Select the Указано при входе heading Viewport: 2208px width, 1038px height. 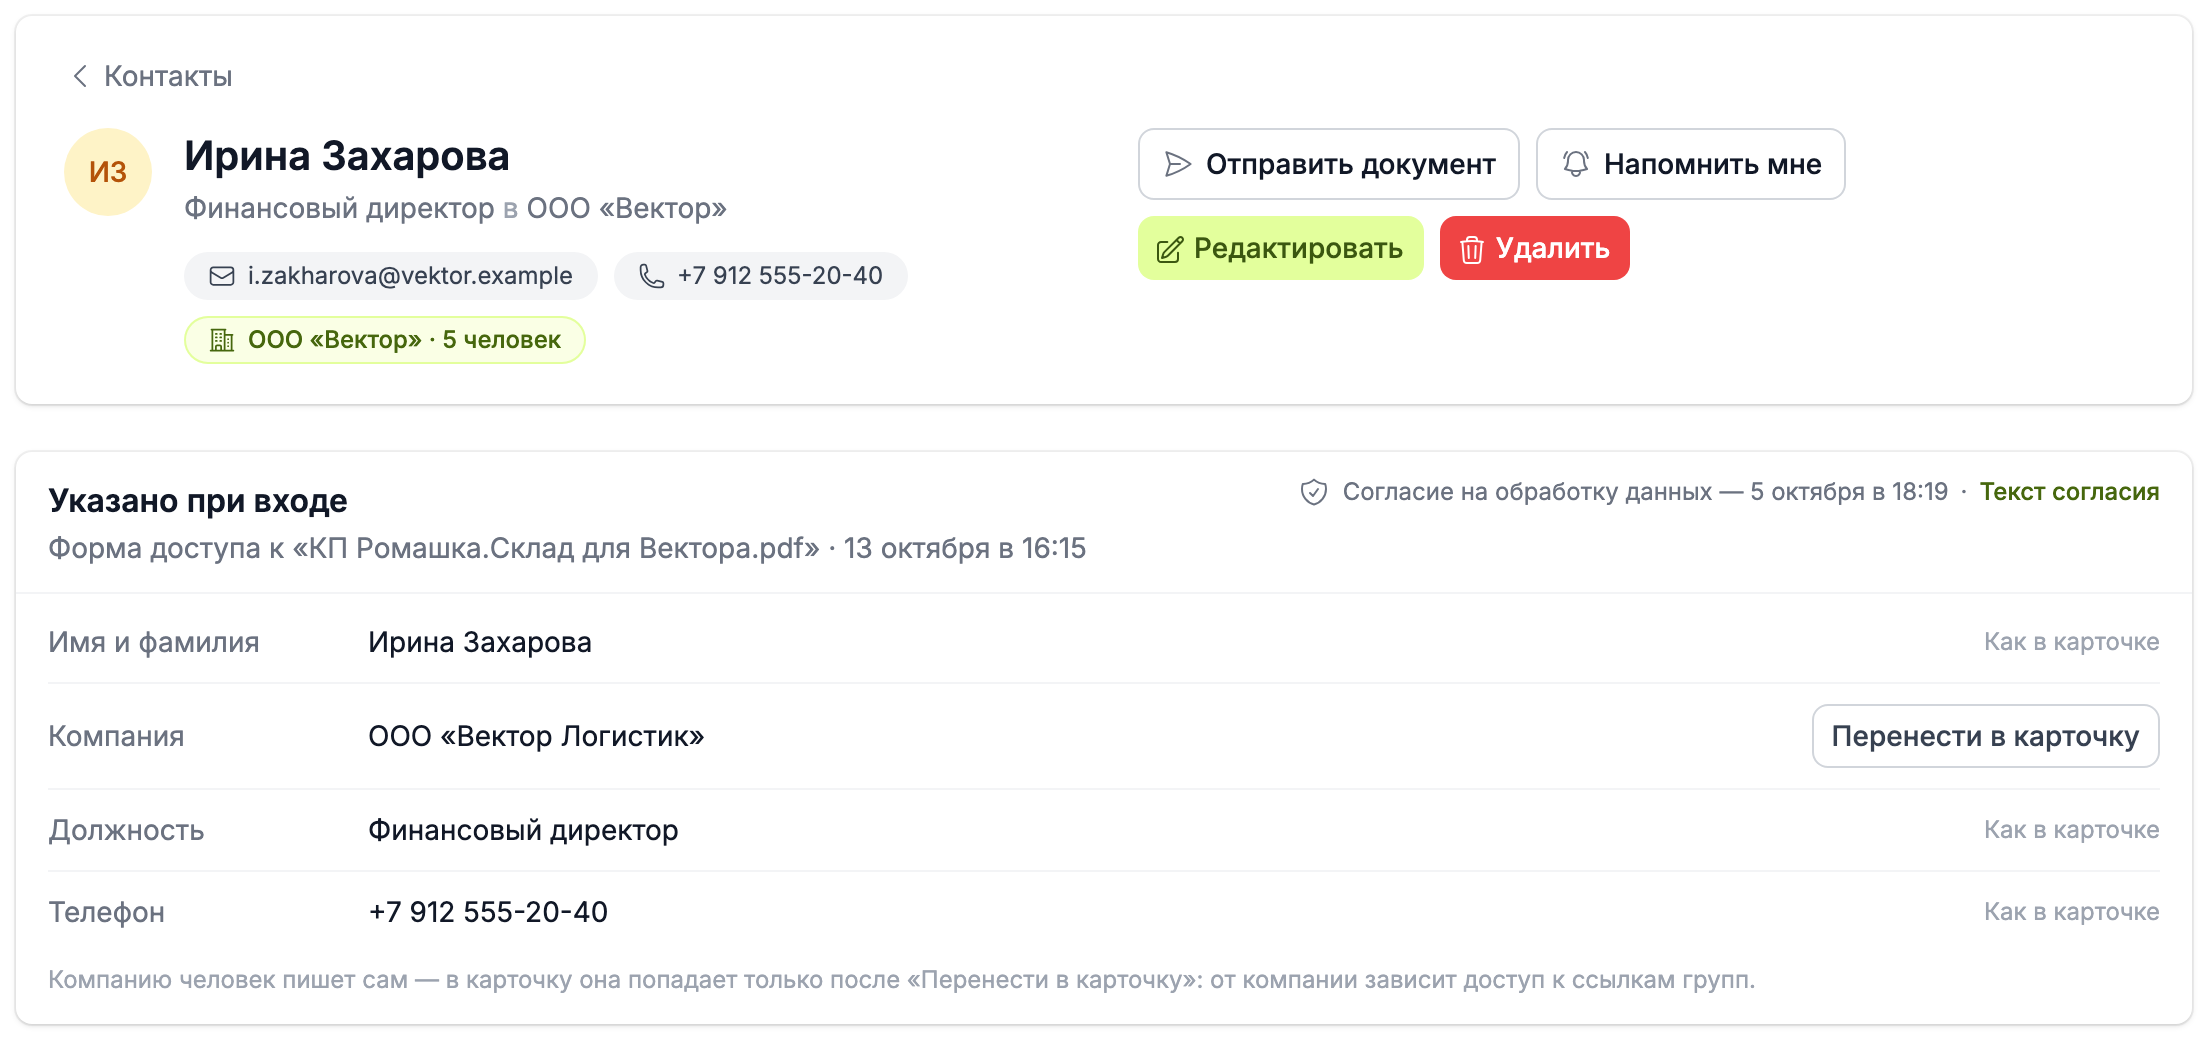pos(198,501)
